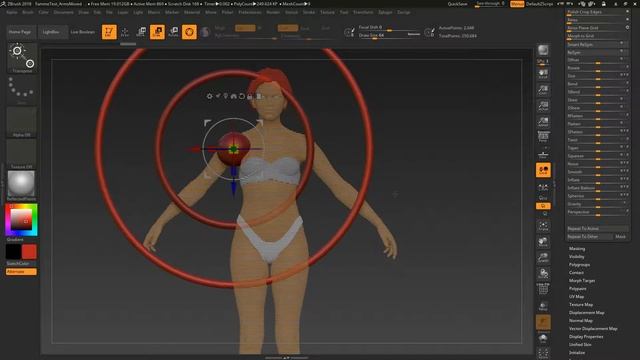This screenshot has width=640, height=360.
Task: Toggle the orange Gizmo 3D circle icon
Action: [x=189, y=32]
